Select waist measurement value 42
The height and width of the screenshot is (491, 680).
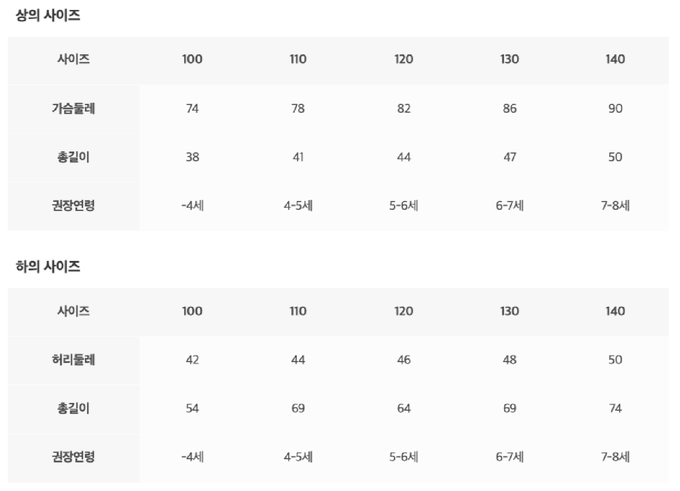pyautogui.click(x=192, y=359)
